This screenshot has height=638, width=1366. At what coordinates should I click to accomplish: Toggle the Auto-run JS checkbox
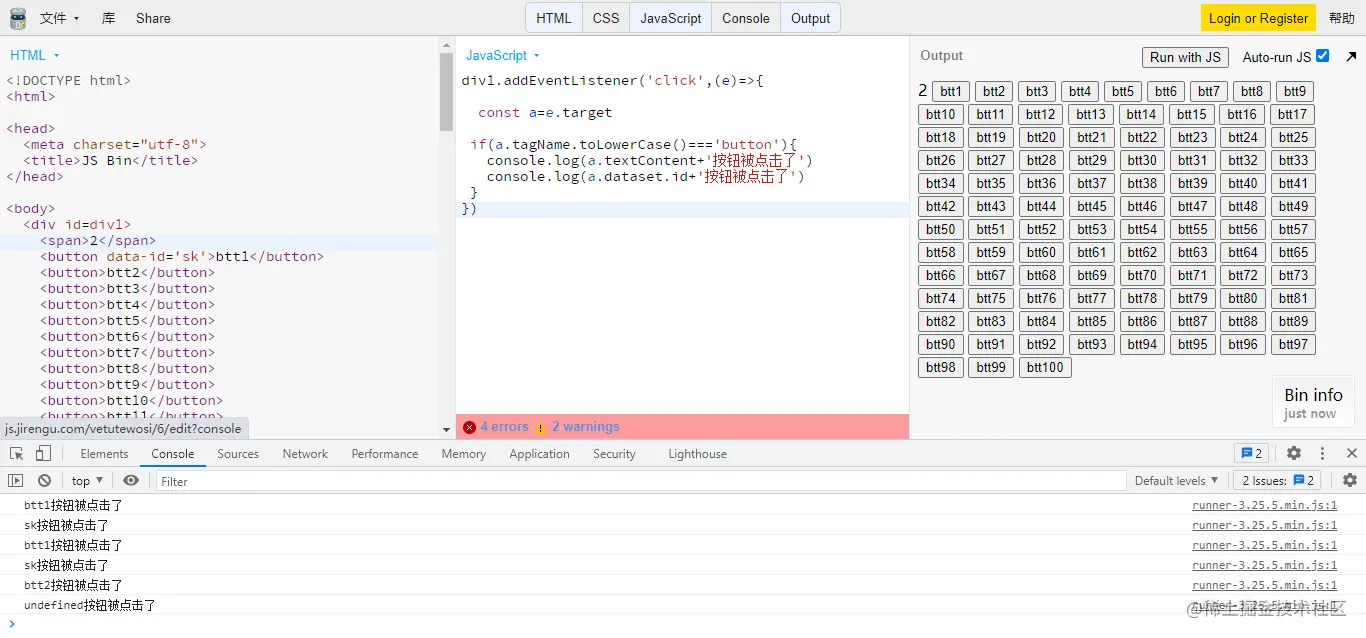1323,56
